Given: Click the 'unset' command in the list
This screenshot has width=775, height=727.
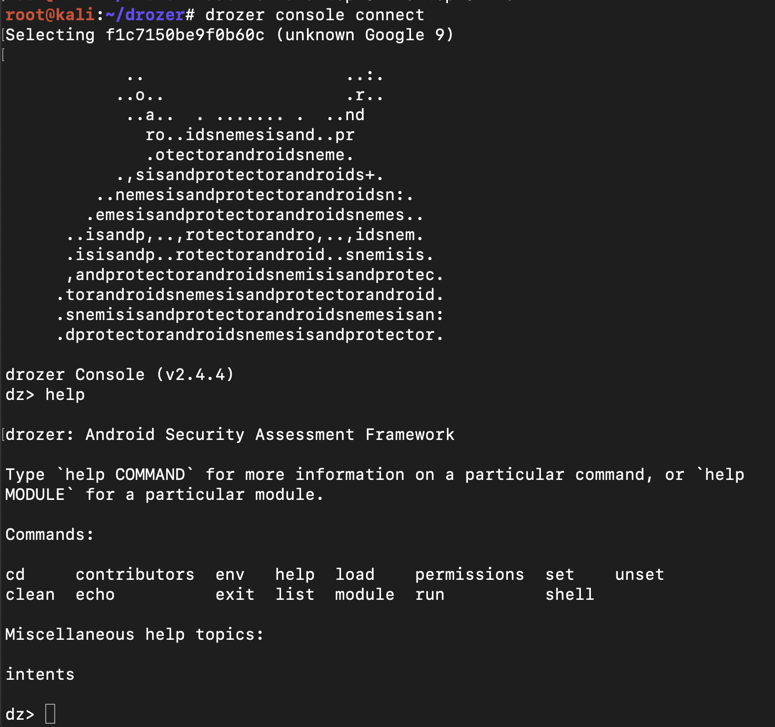Looking at the screenshot, I should [639, 574].
